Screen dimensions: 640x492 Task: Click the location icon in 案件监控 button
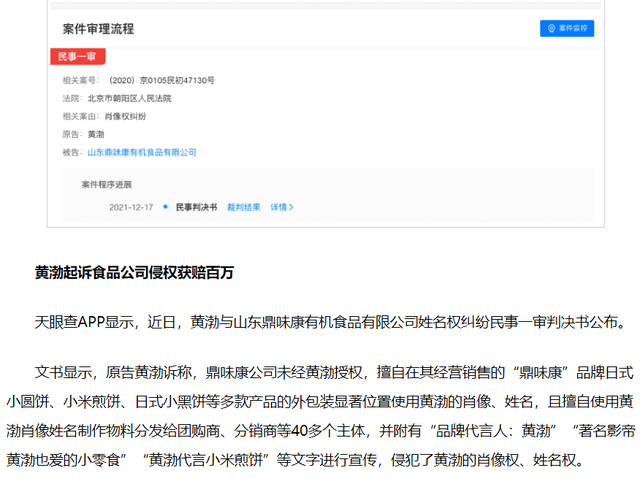551,28
